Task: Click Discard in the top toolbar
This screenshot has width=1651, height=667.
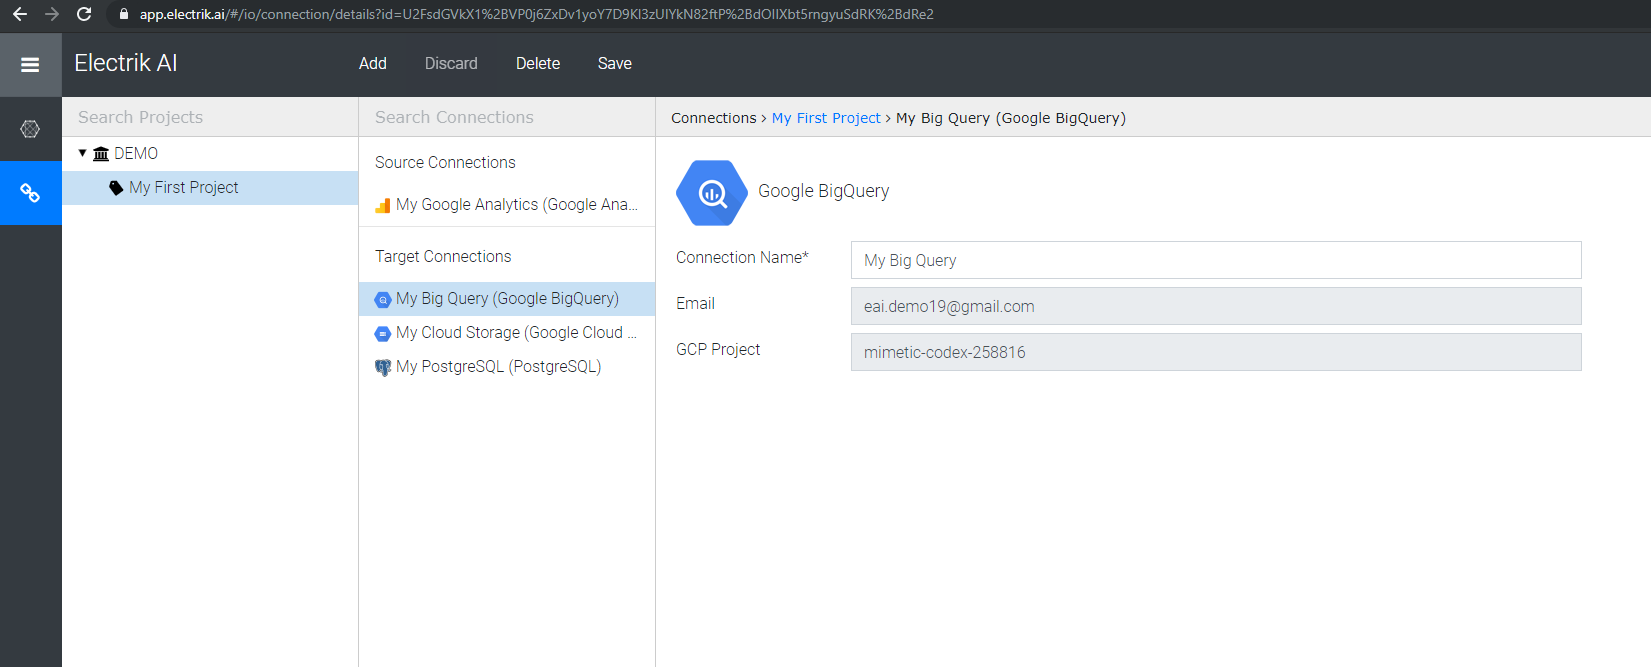Action: (x=451, y=63)
